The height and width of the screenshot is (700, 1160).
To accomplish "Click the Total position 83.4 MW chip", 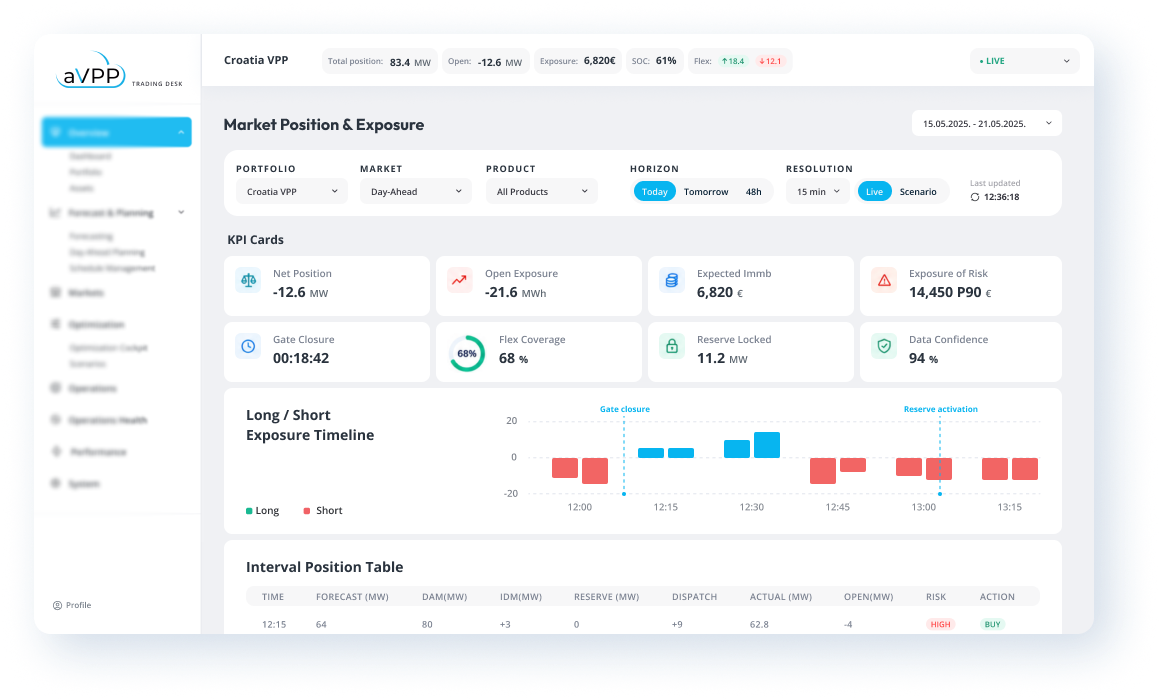I will [380, 61].
